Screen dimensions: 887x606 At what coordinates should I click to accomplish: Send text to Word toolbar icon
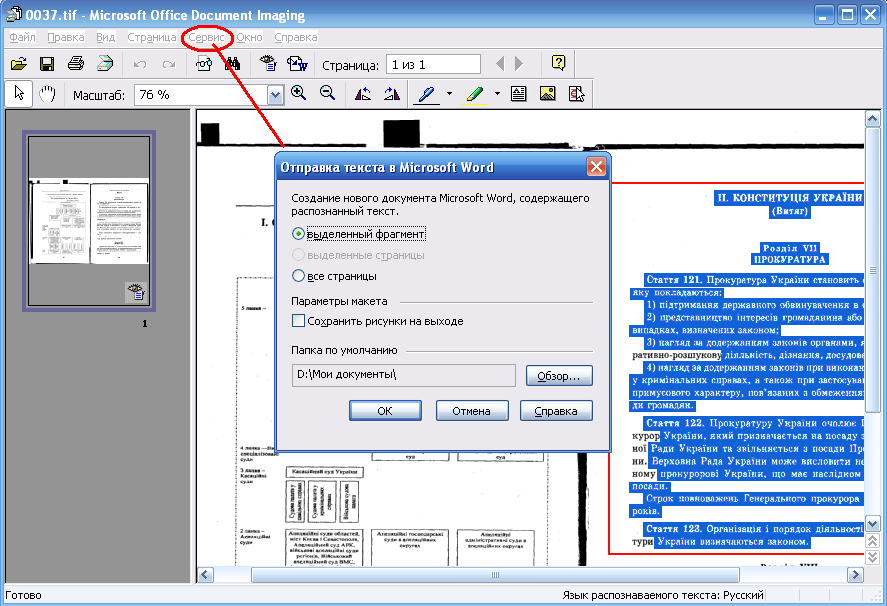point(297,63)
